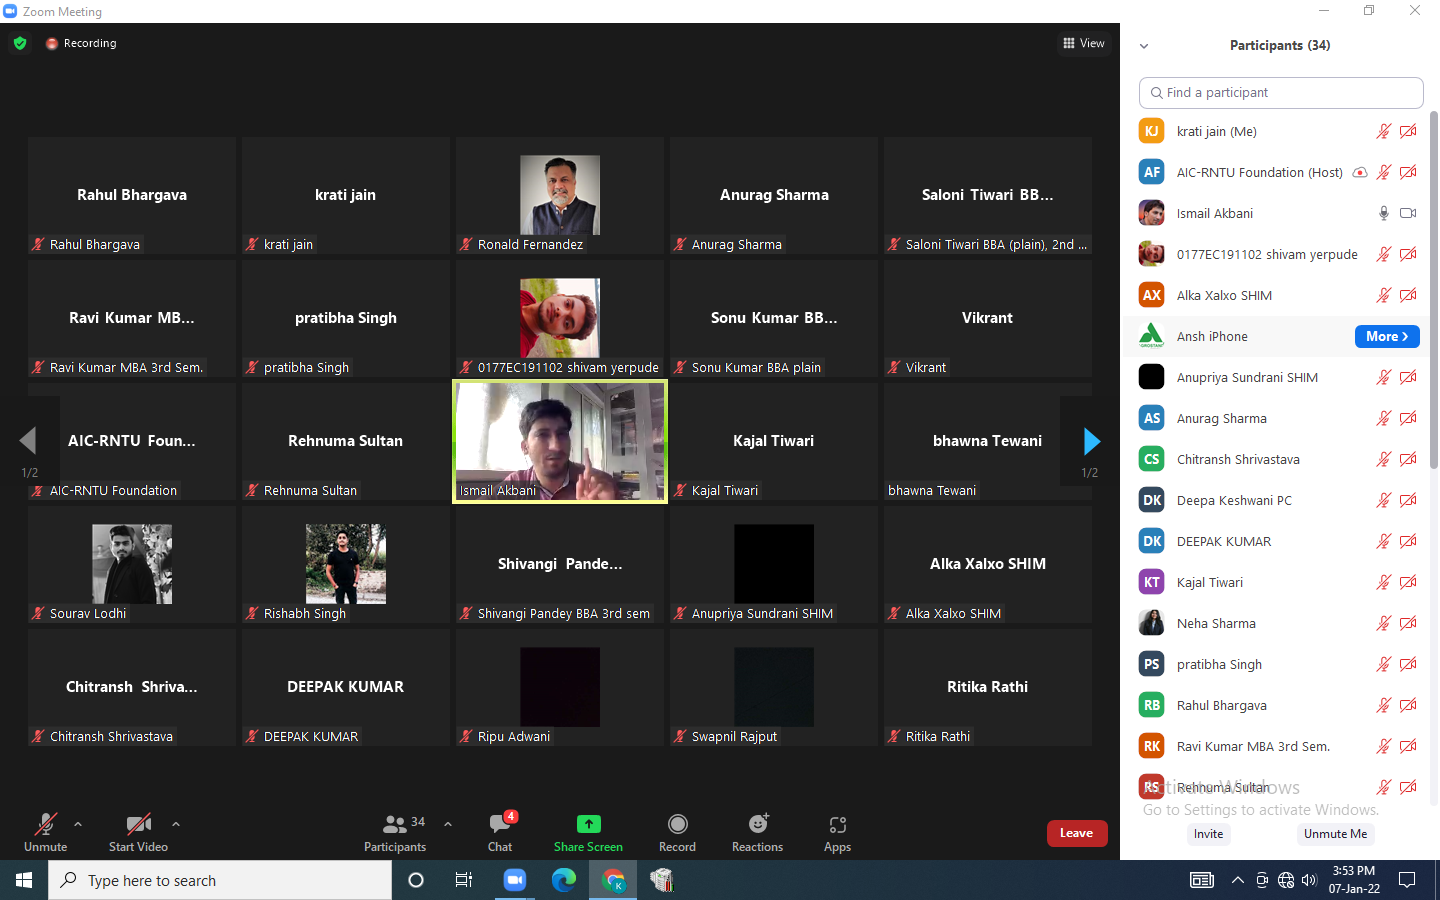Open the View layout menu
This screenshot has height=900, width=1440.
point(1084,43)
